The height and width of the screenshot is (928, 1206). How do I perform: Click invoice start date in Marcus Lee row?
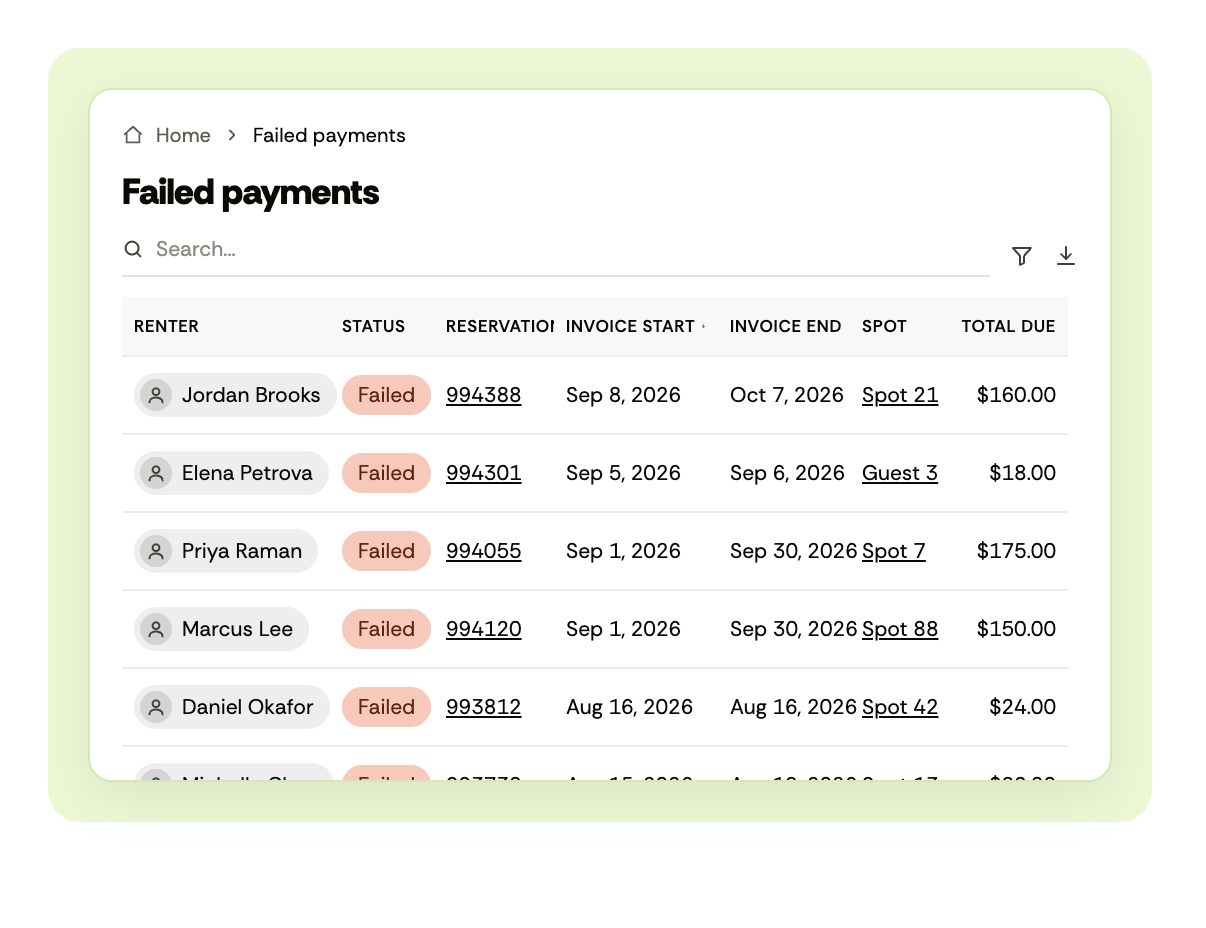point(623,629)
